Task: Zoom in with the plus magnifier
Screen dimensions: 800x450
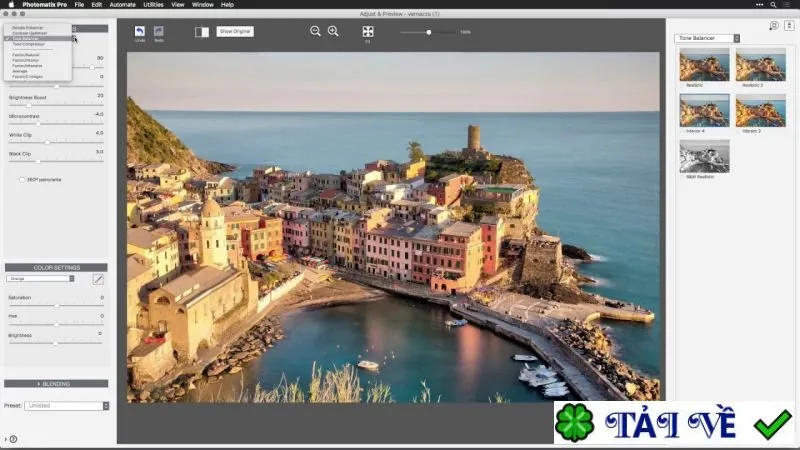Action: [333, 31]
